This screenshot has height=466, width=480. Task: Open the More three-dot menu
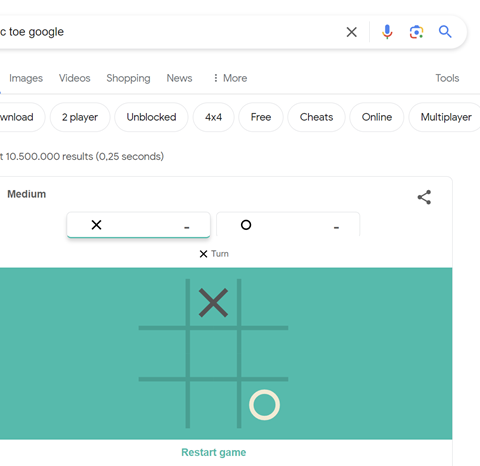coord(230,78)
